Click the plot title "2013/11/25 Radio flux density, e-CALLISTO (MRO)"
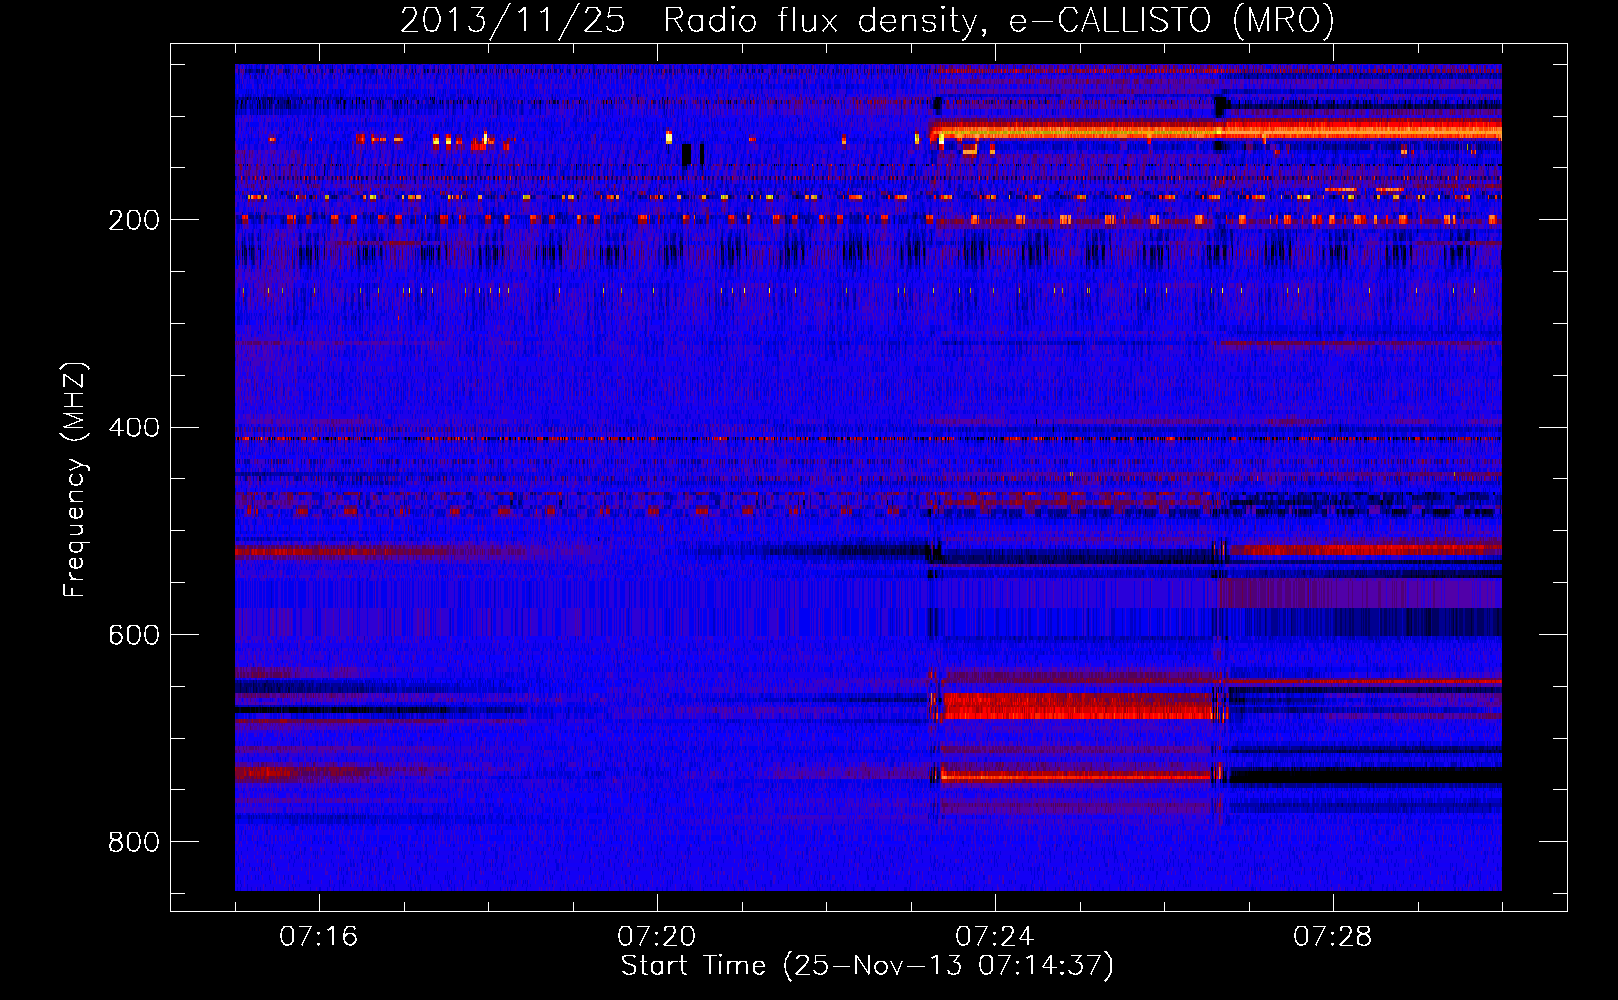Viewport: 1618px width, 1000px height. 867,20
